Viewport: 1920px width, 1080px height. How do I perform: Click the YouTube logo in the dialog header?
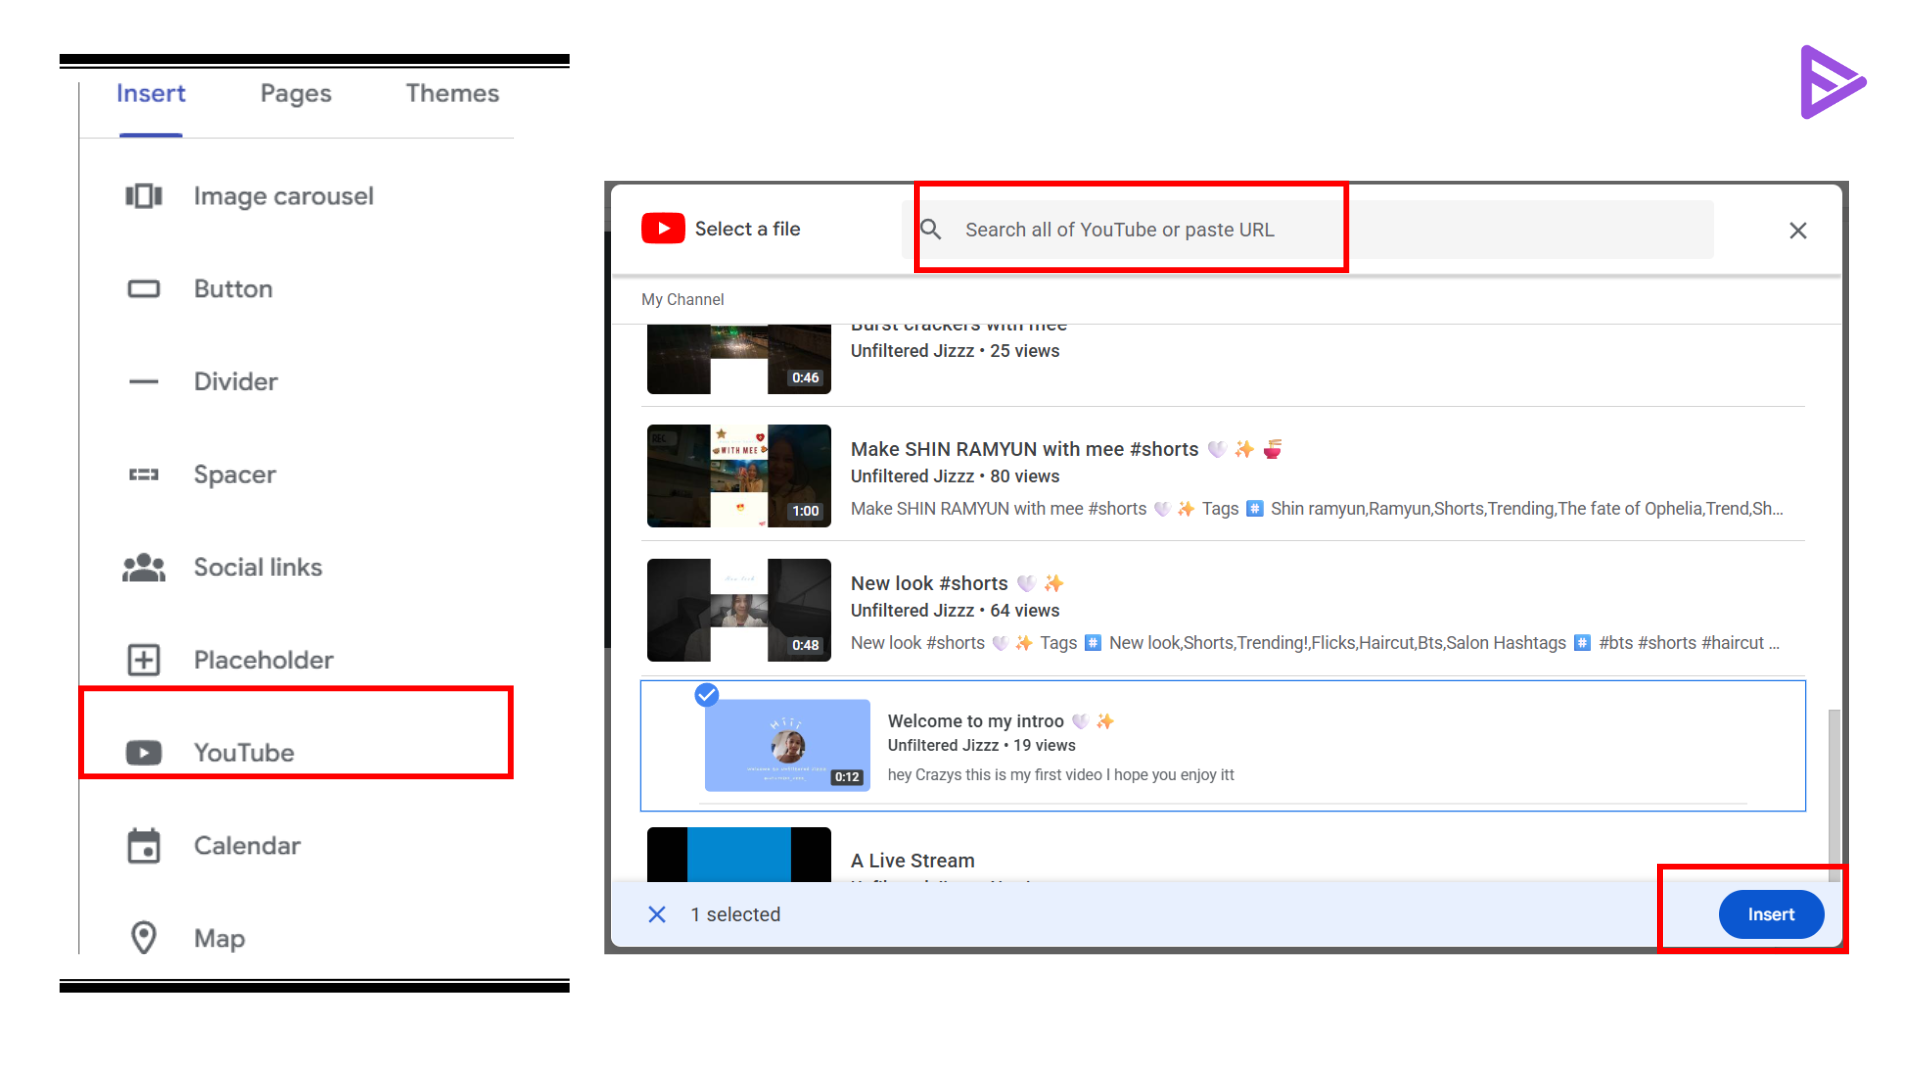pyautogui.click(x=662, y=228)
